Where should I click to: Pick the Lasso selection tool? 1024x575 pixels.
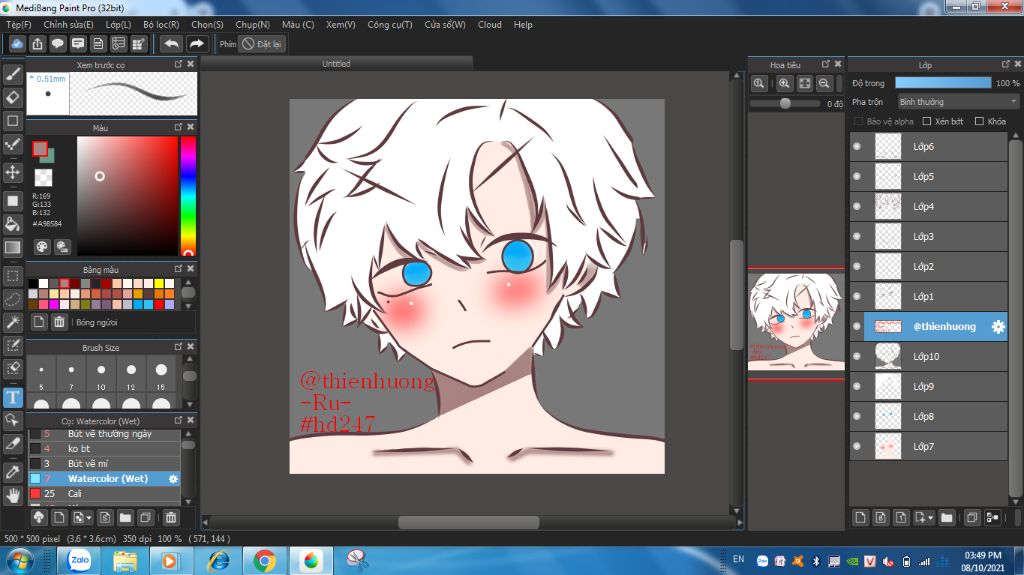coord(13,299)
